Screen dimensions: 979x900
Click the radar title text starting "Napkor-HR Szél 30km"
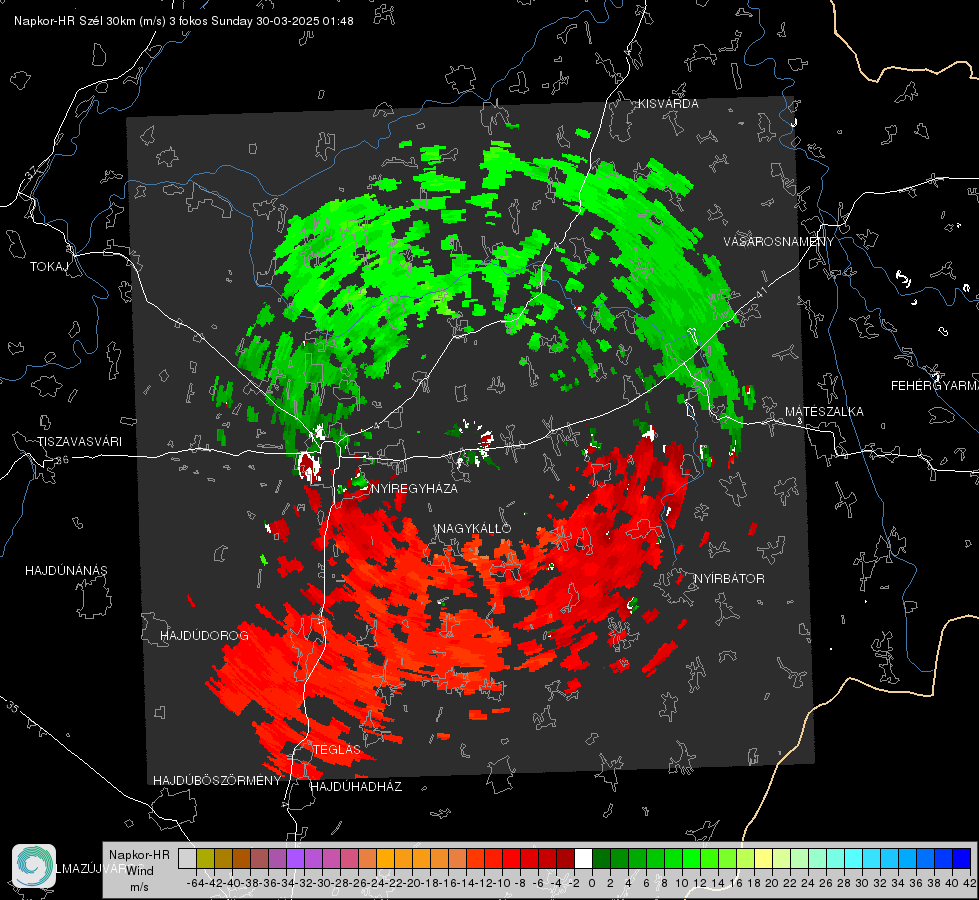click(184, 21)
